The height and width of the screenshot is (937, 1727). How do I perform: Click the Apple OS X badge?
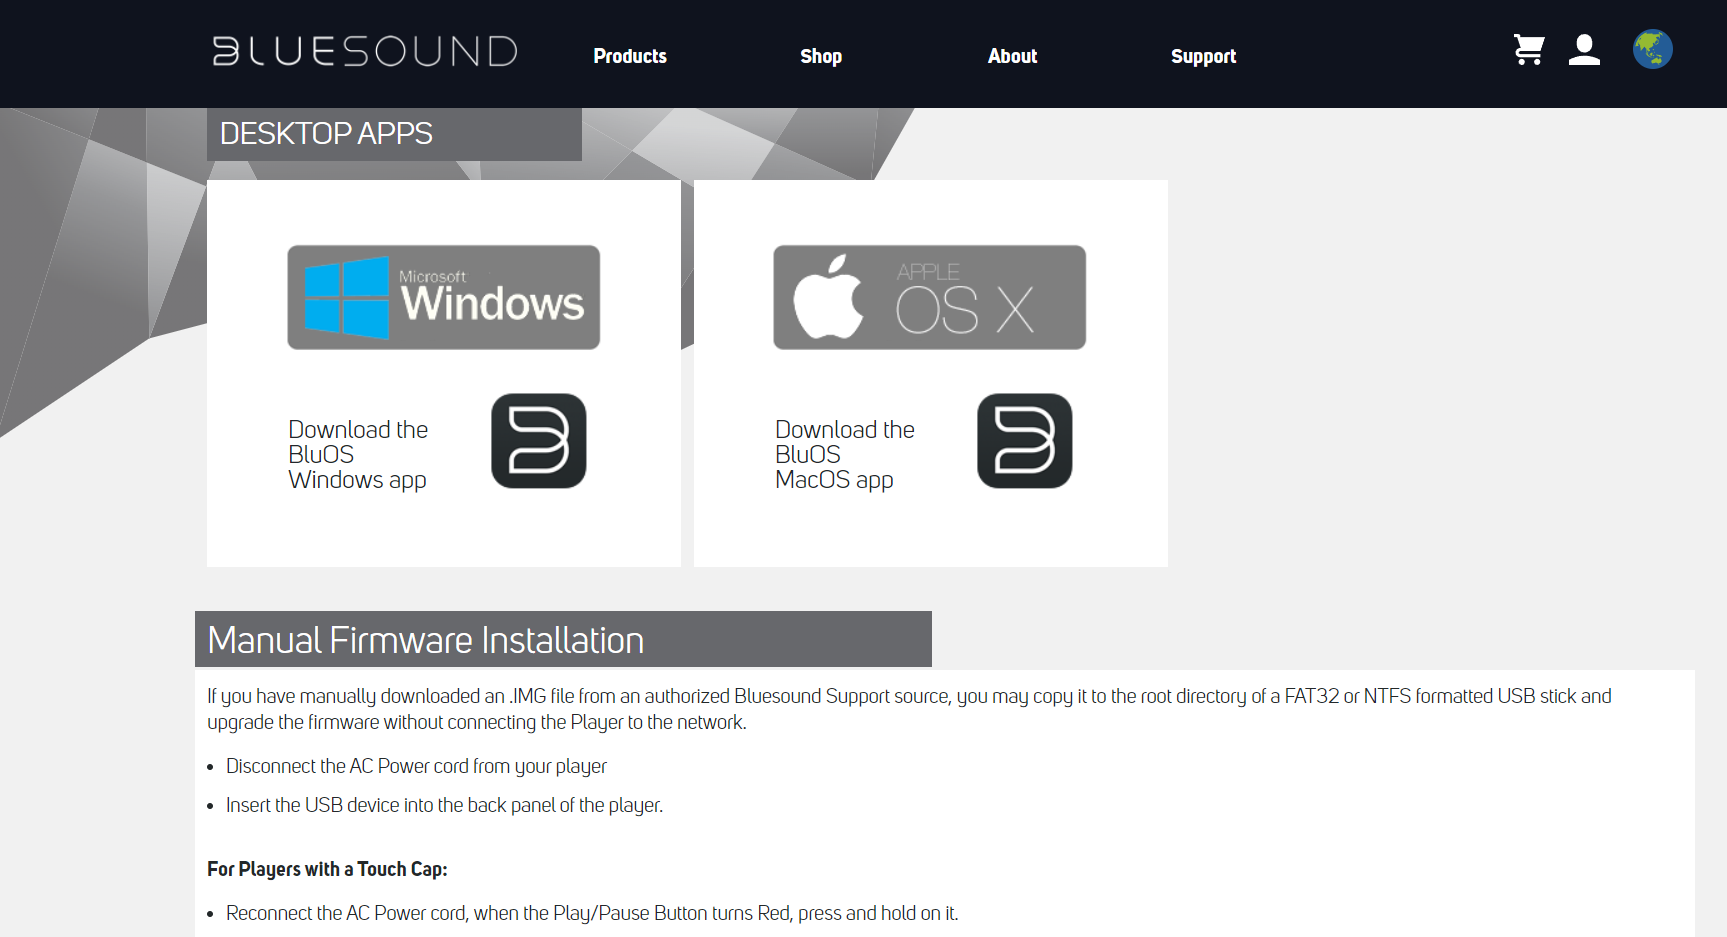pyautogui.click(x=929, y=297)
